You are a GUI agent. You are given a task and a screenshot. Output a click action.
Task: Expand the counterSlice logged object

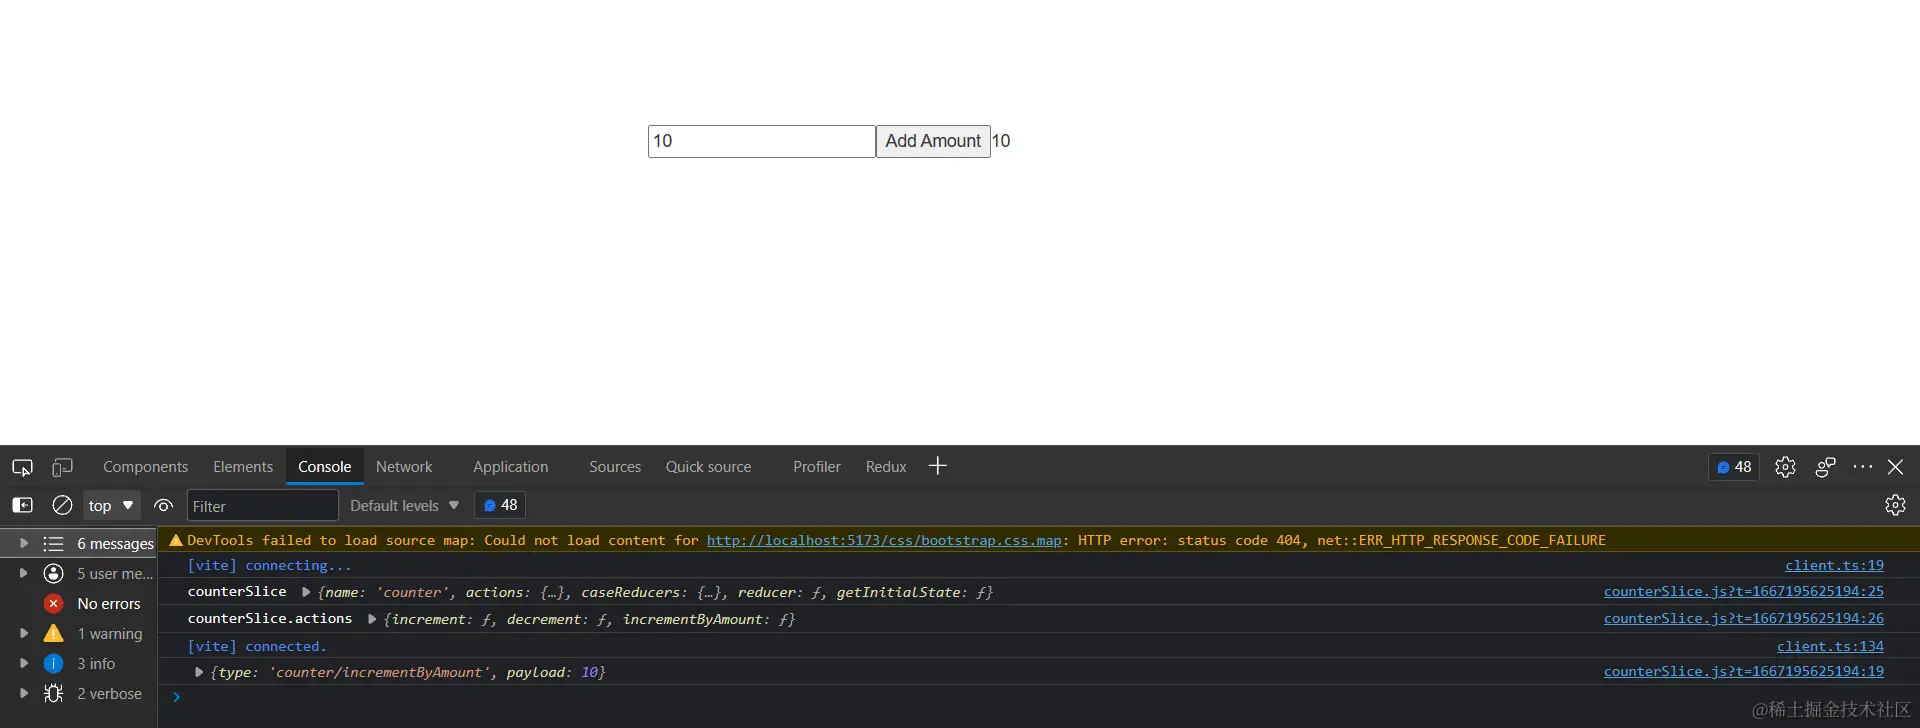306,592
